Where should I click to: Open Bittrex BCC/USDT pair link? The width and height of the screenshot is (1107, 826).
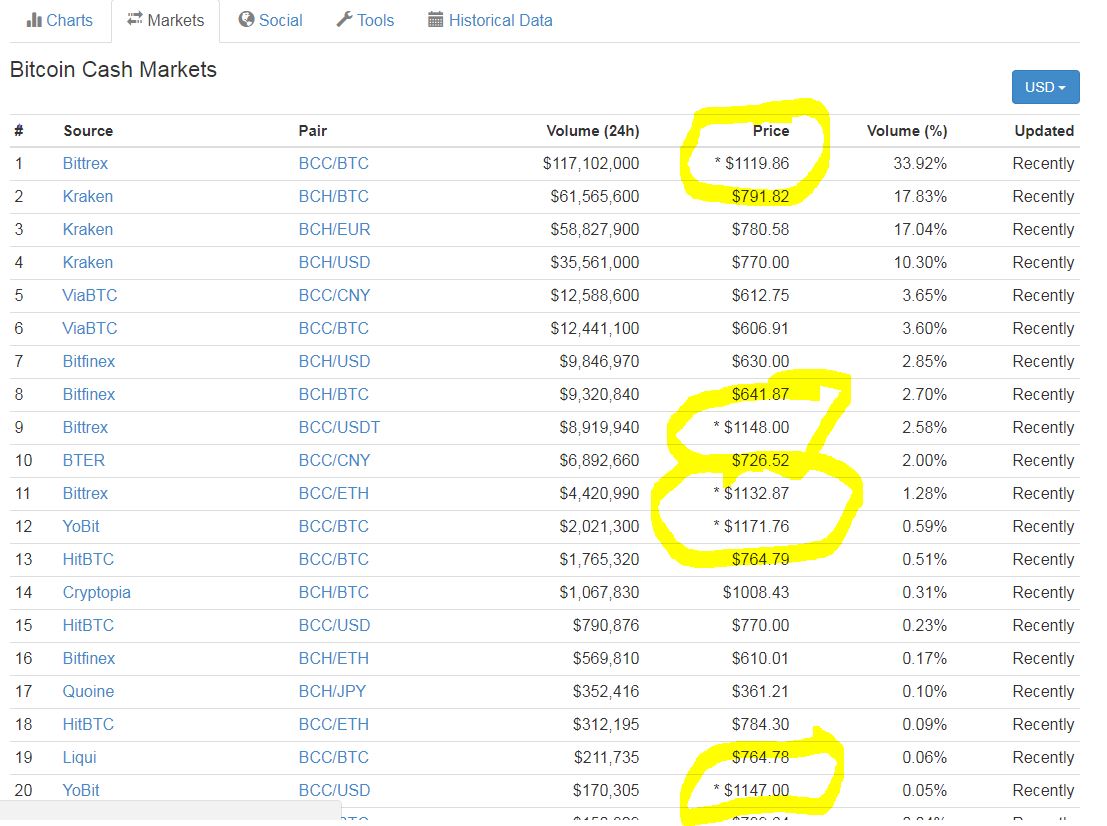339,428
